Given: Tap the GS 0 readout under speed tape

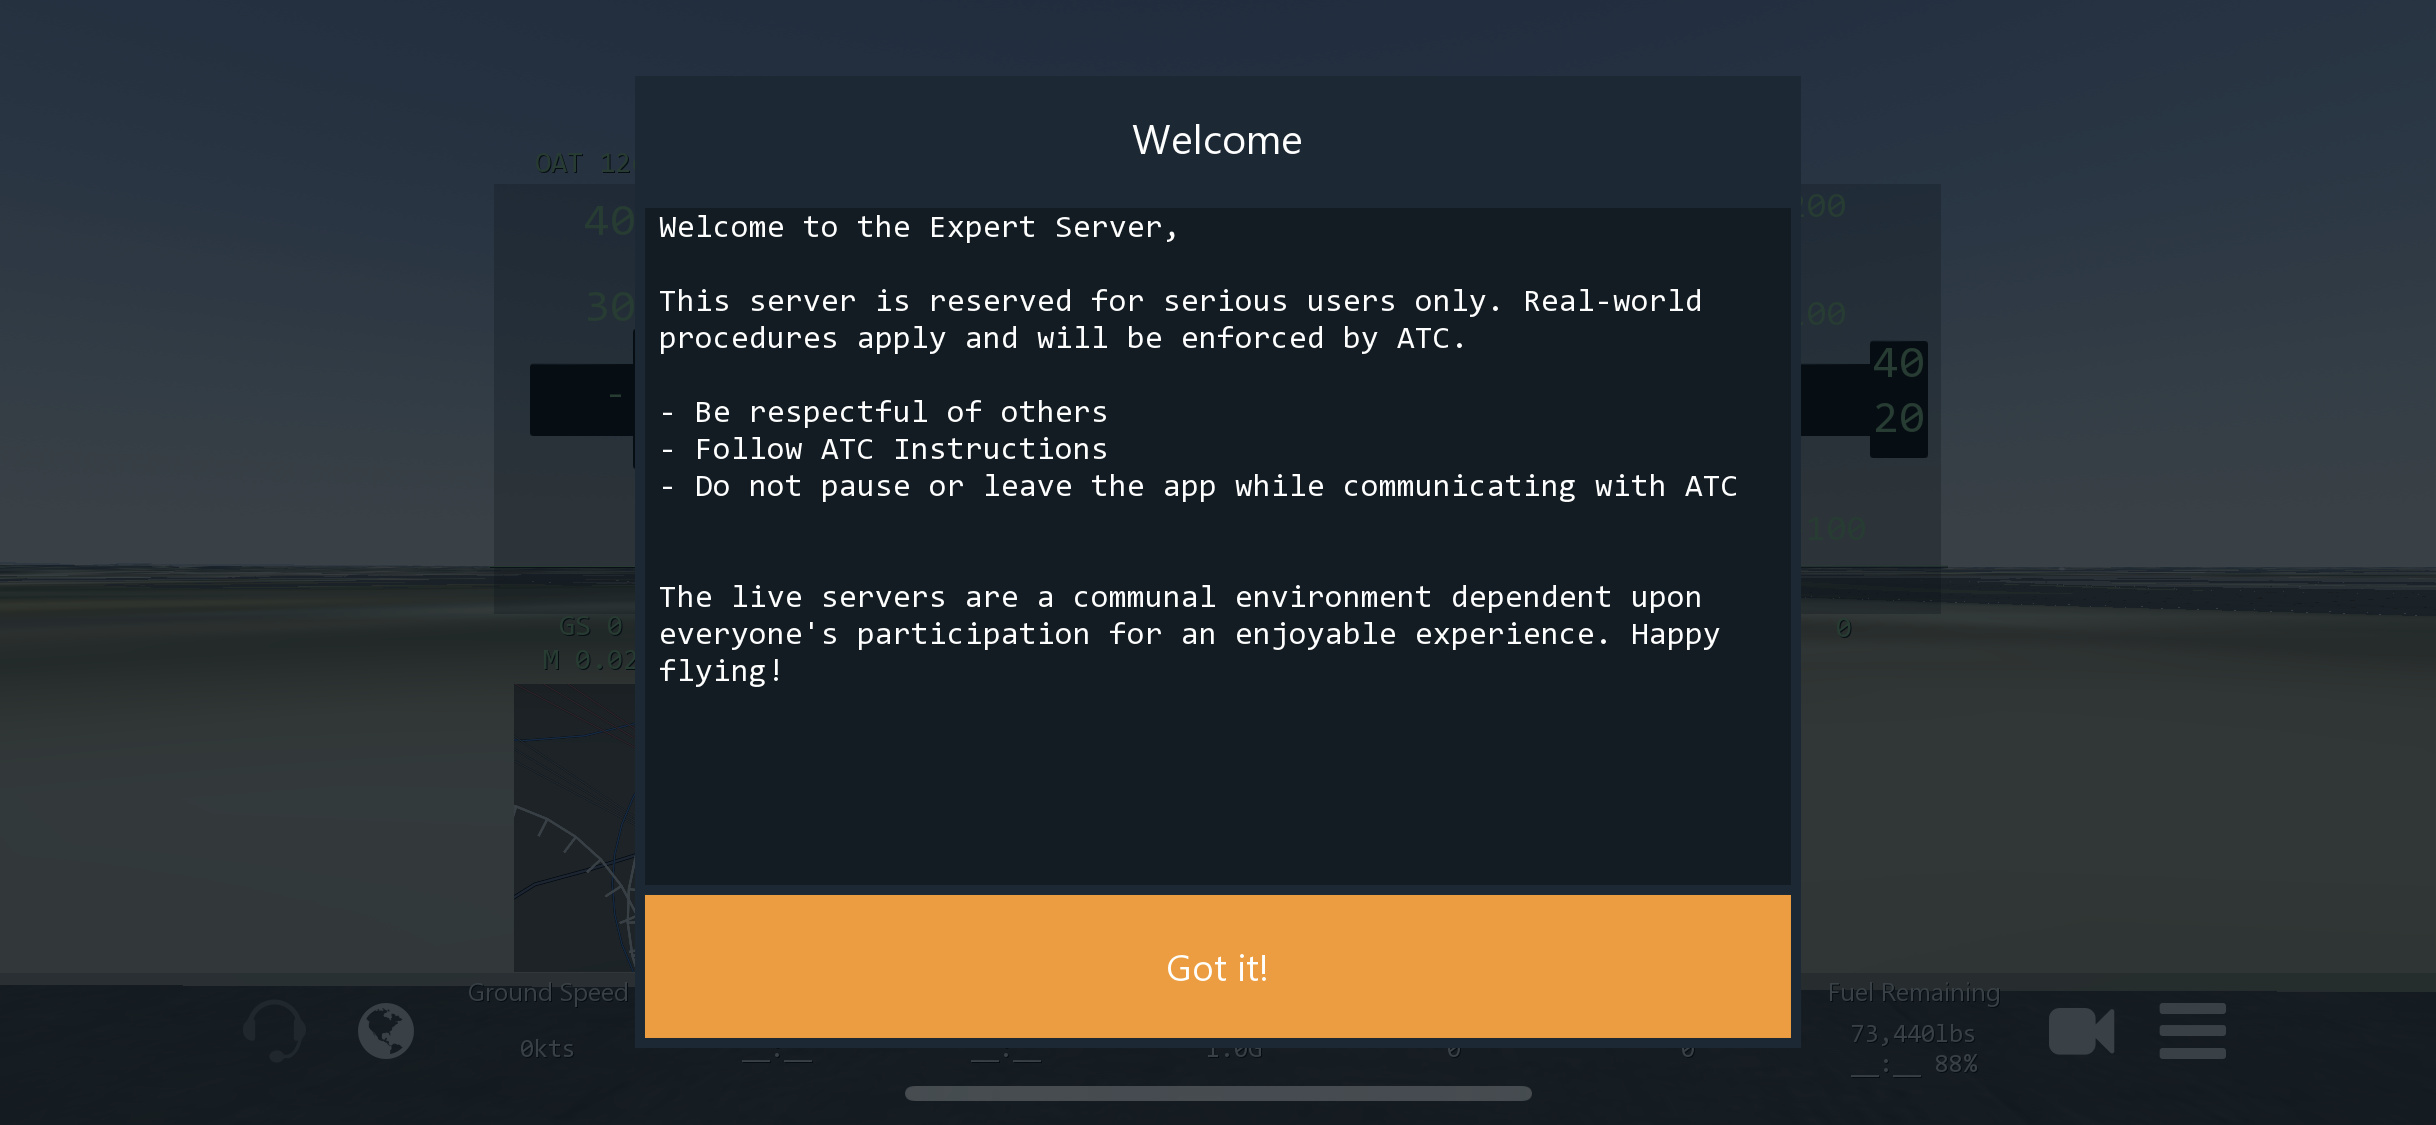Looking at the screenshot, I should 590,627.
